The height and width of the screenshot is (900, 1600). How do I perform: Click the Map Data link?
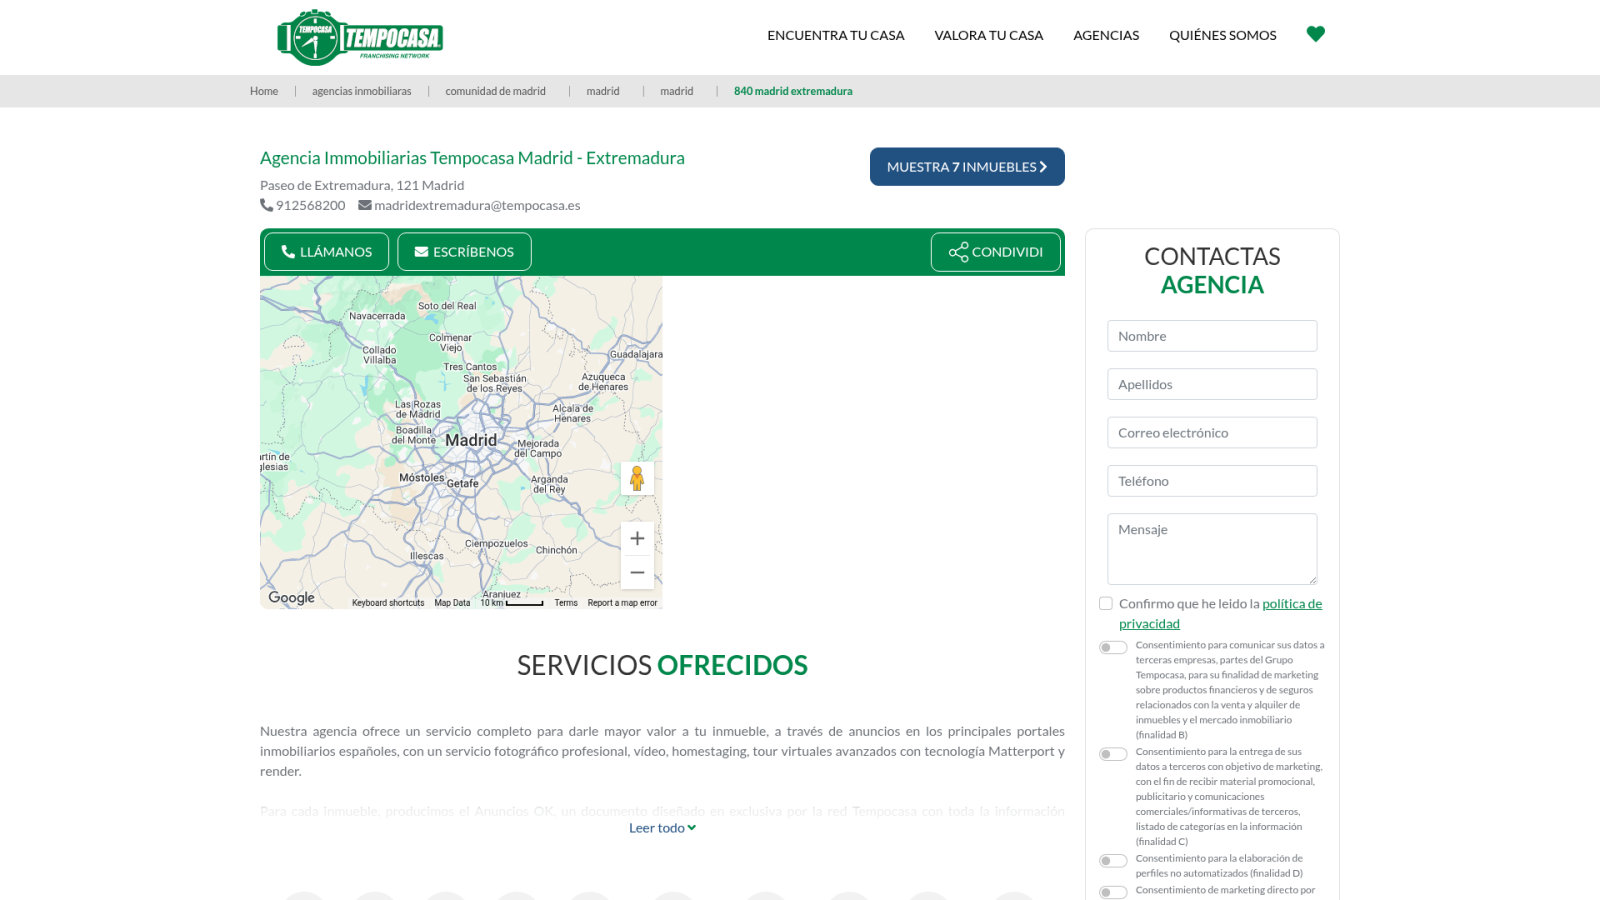click(452, 603)
